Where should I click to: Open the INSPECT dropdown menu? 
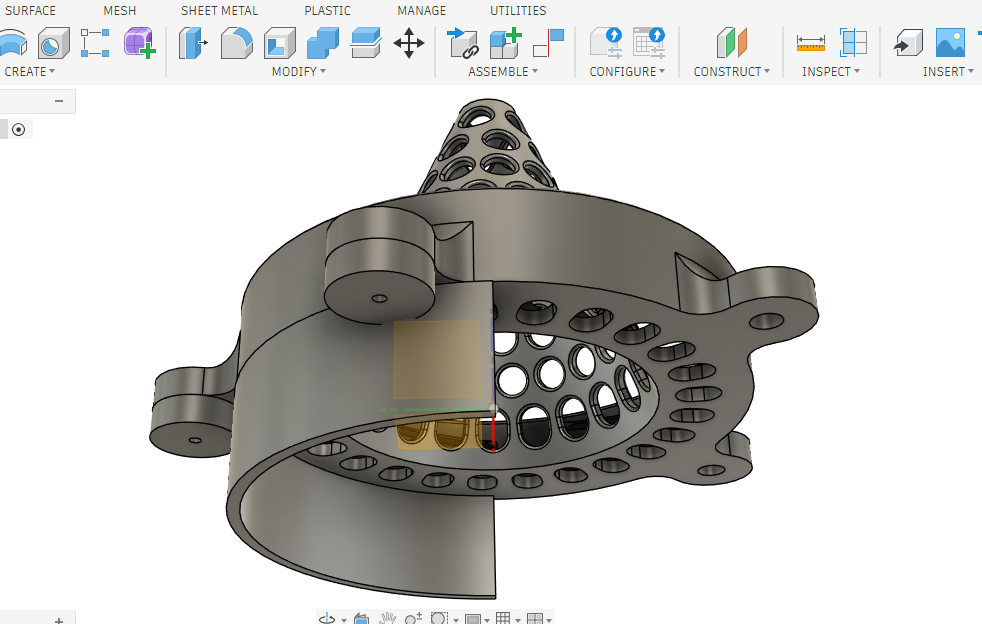pos(831,71)
